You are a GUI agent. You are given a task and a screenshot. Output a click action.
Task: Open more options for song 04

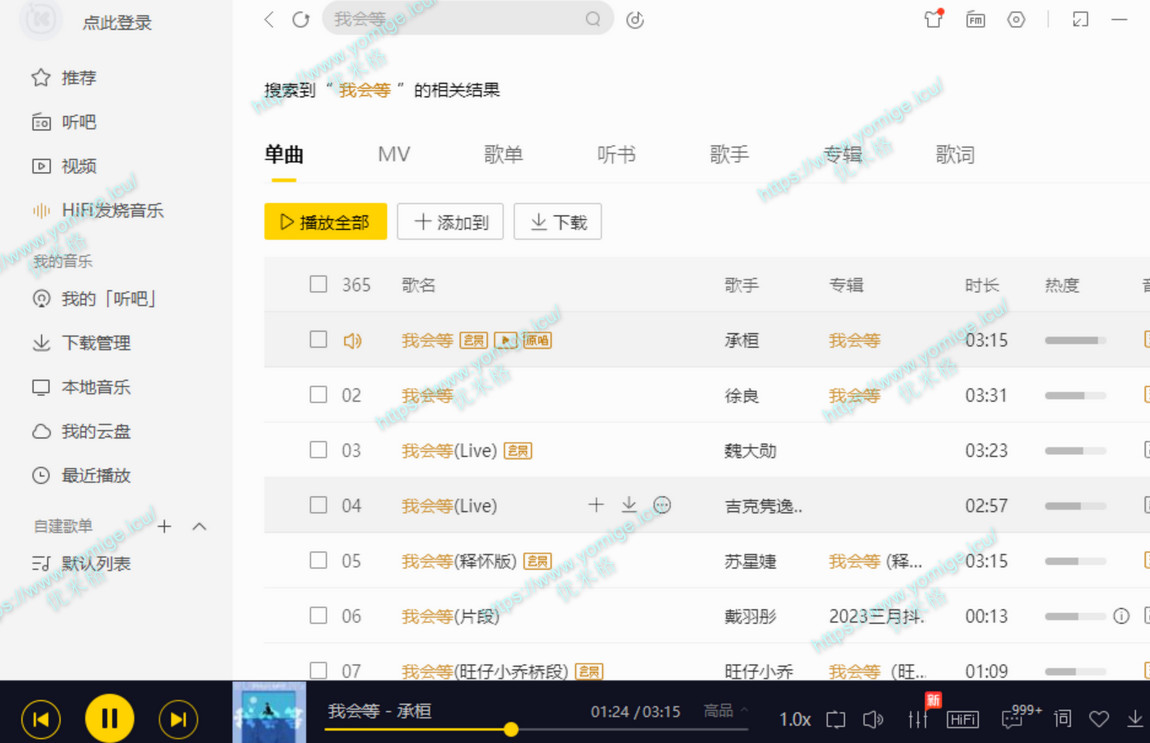coord(662,505)
